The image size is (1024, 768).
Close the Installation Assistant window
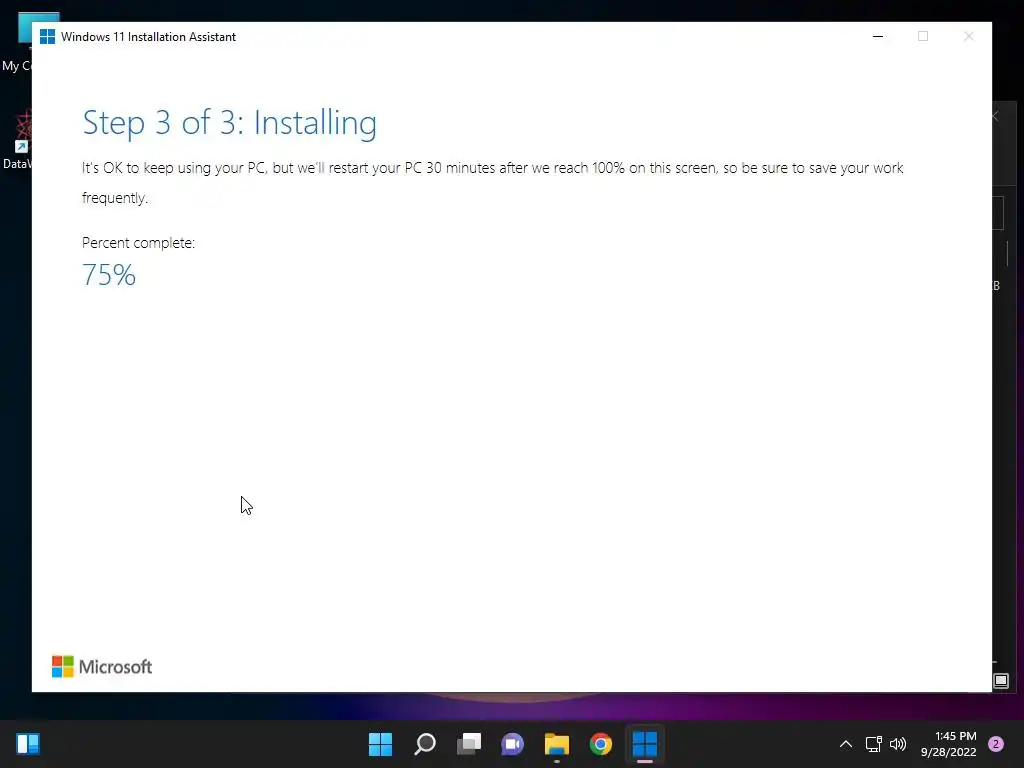click(x=968, y=37)
